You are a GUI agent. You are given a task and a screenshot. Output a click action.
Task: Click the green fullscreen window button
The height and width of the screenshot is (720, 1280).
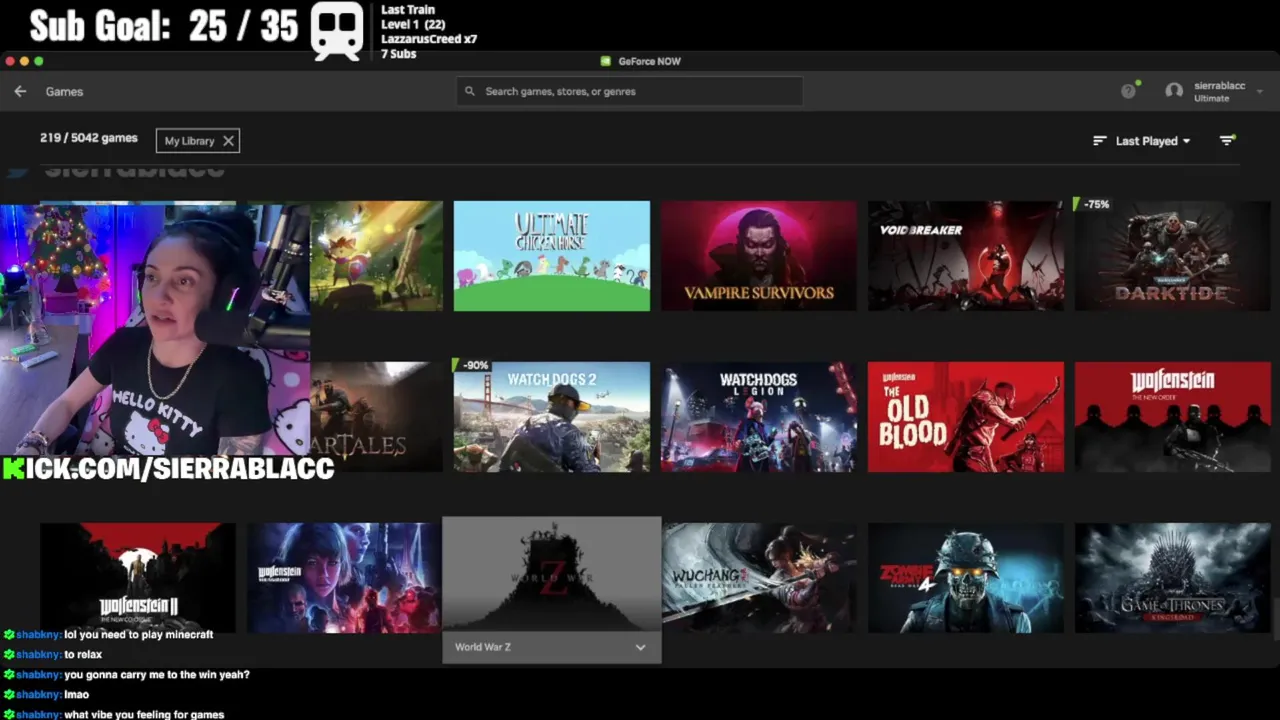[x=38, y=61]
